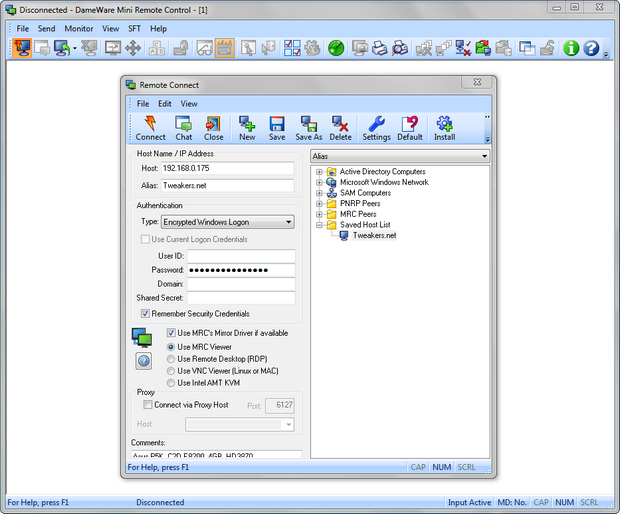Open Help menu in main window
This screenshot has height=514, width=620.
(158, 28)
